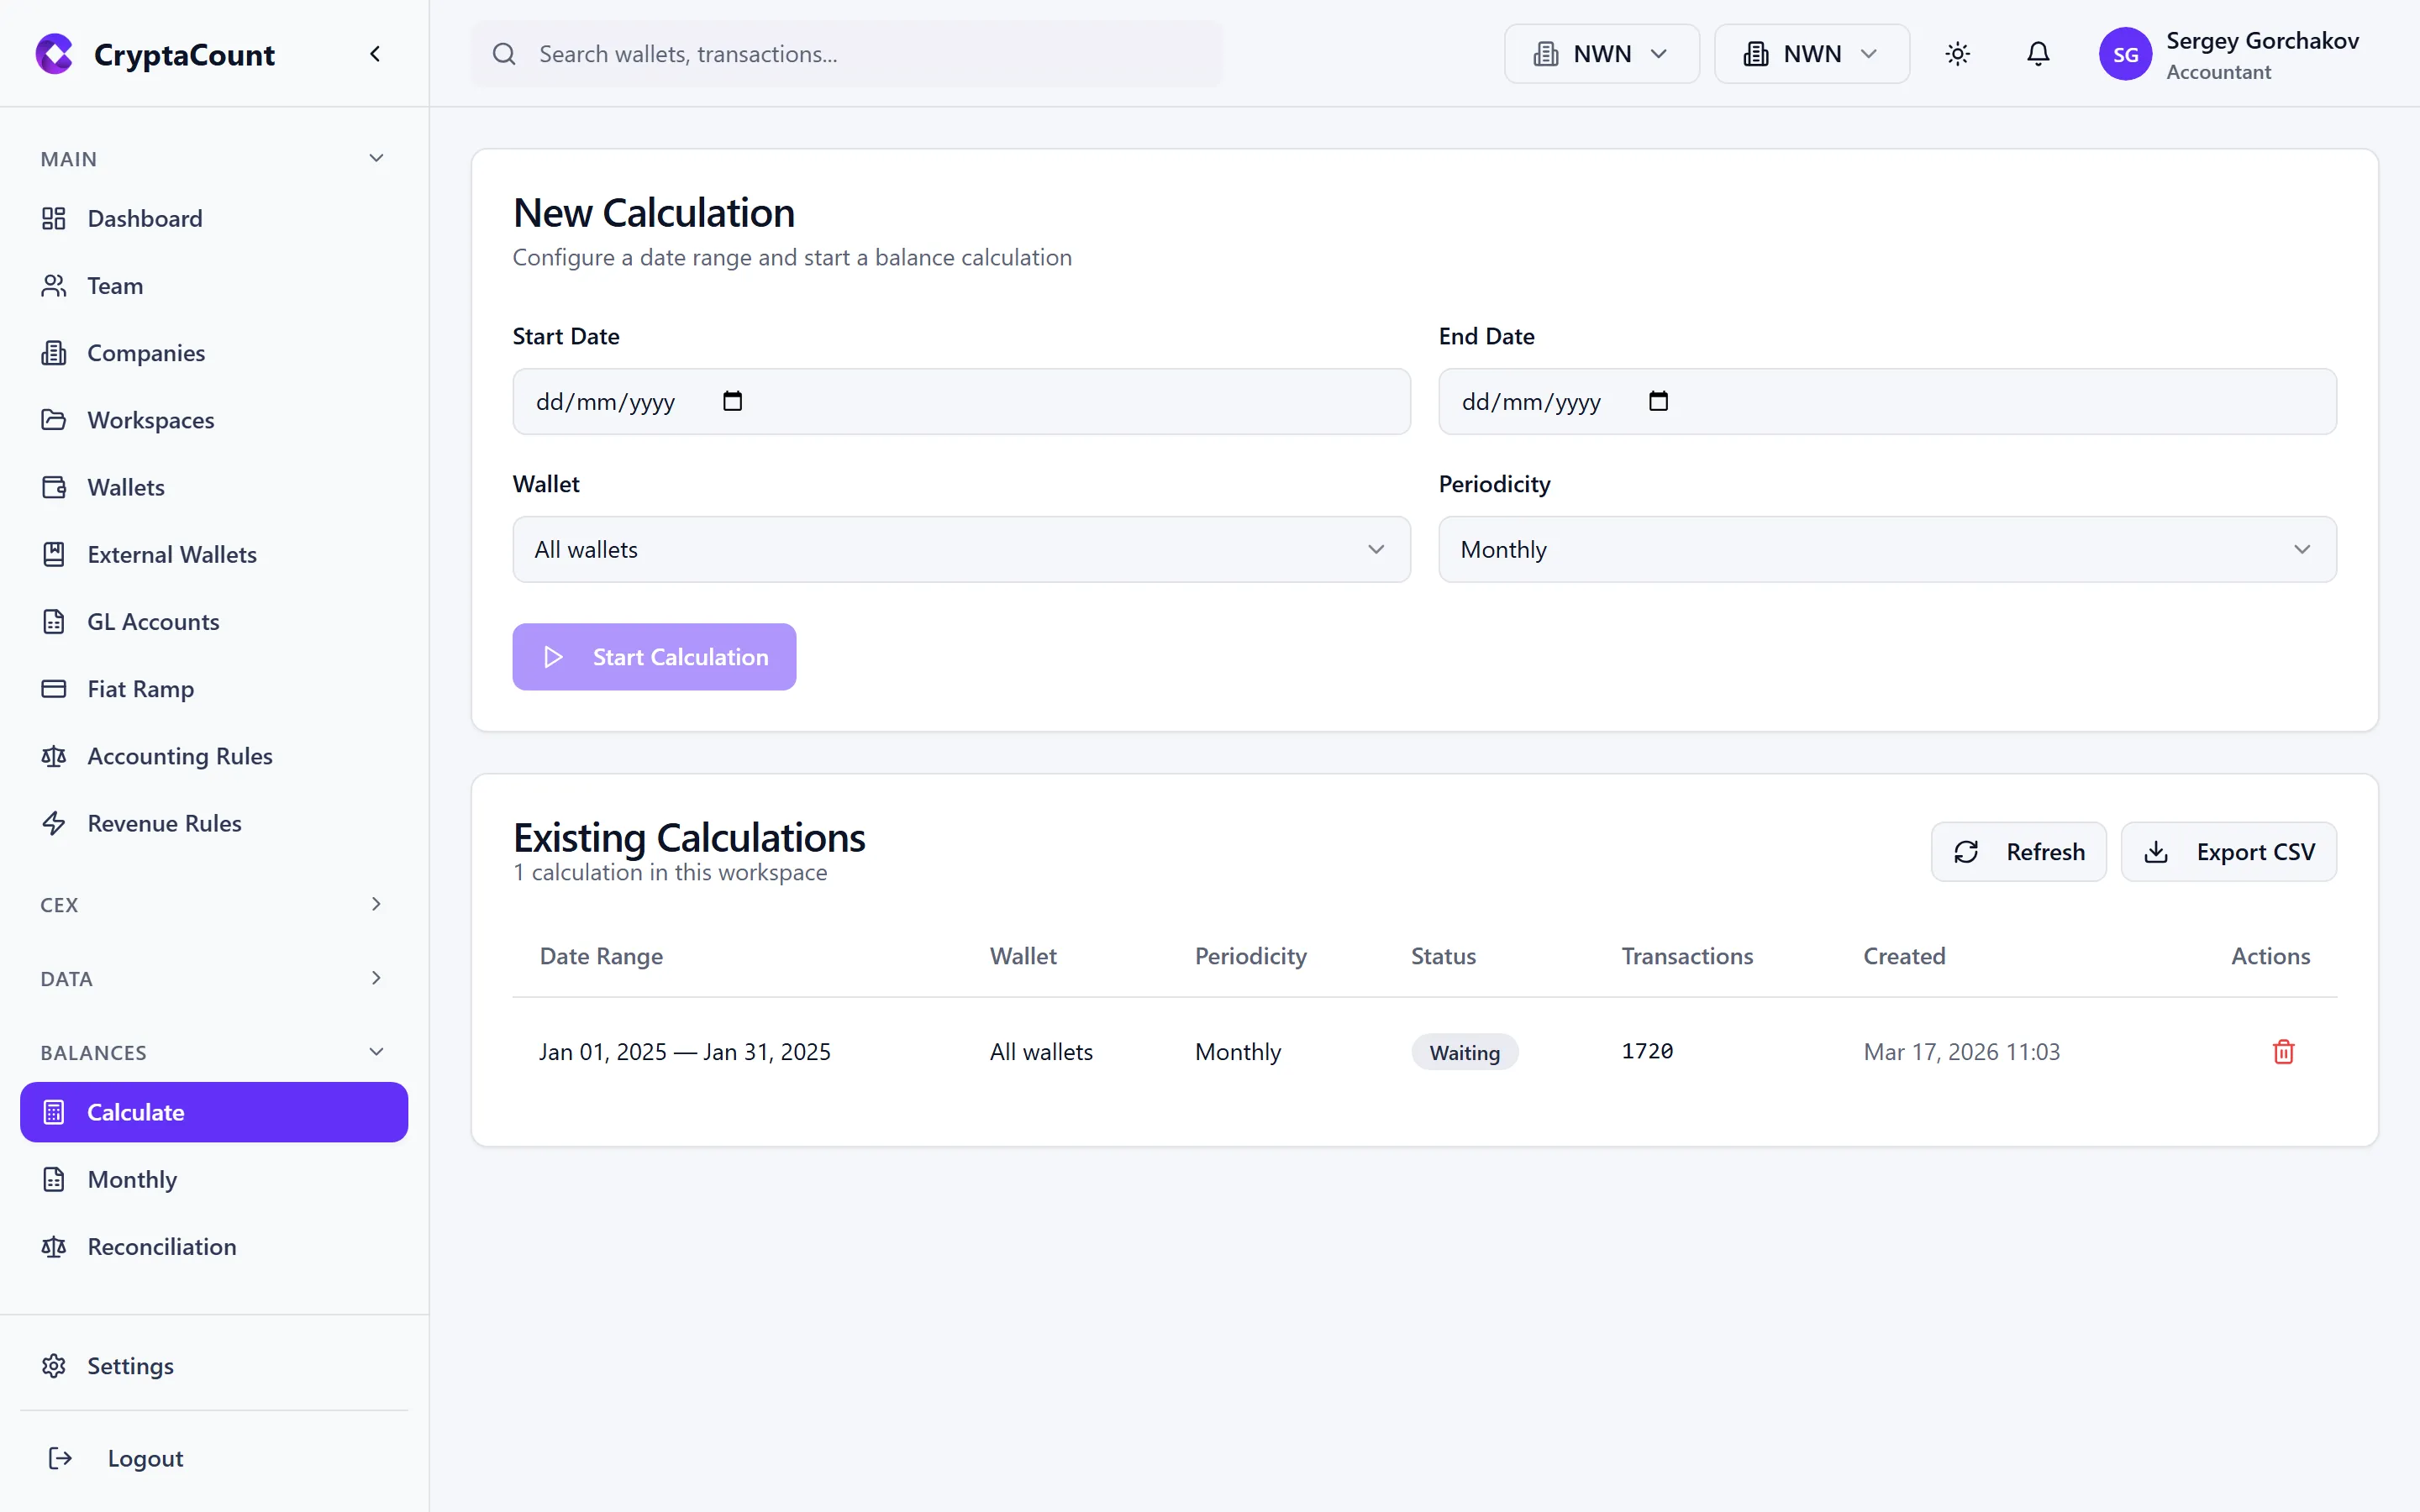Open the Start Date calendar picker
Screen dimensions: 2420x1512
click(x=733, y=401)
